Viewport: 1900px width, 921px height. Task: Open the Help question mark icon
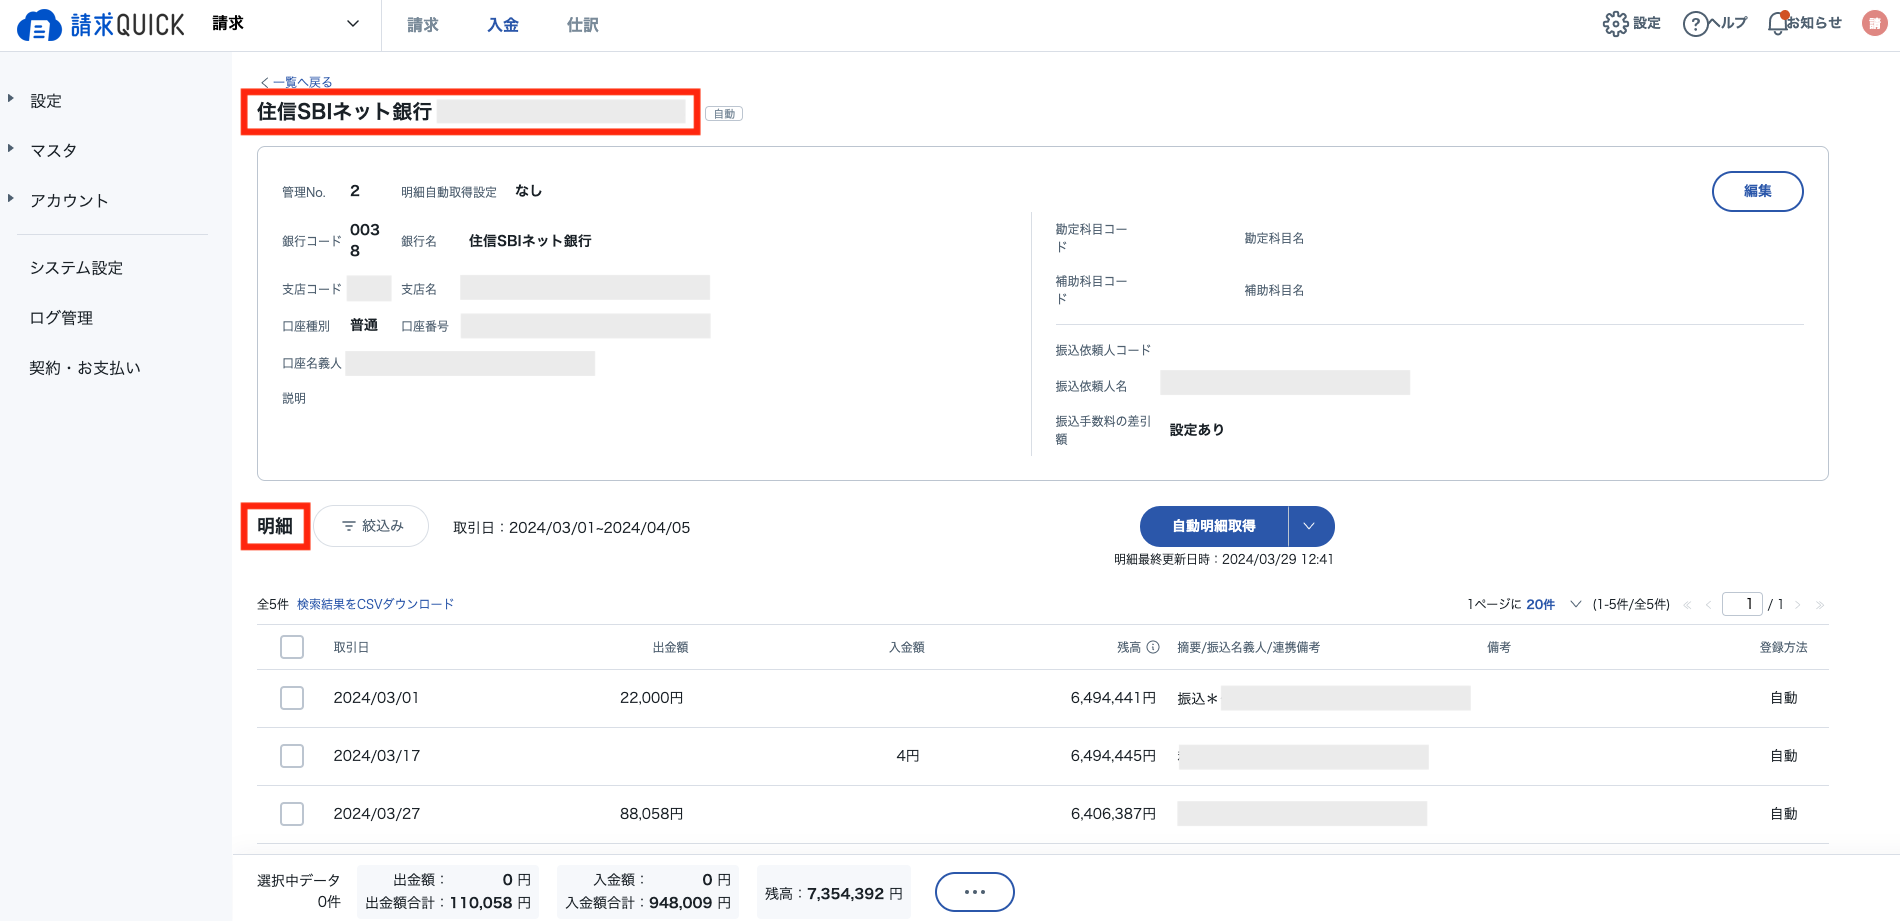pos(1695,24)
